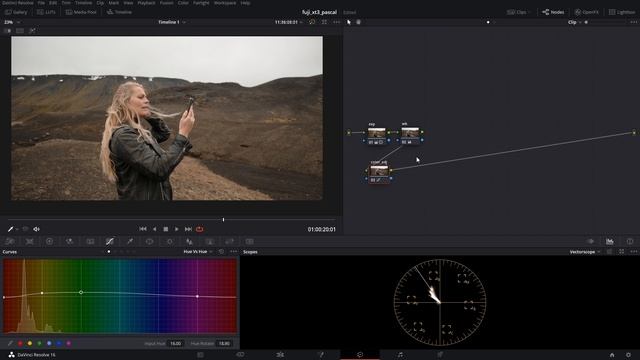Open the 3D stereoscopic palette
640x360 pixels.
pyautogui.click(x=249, y=241)
